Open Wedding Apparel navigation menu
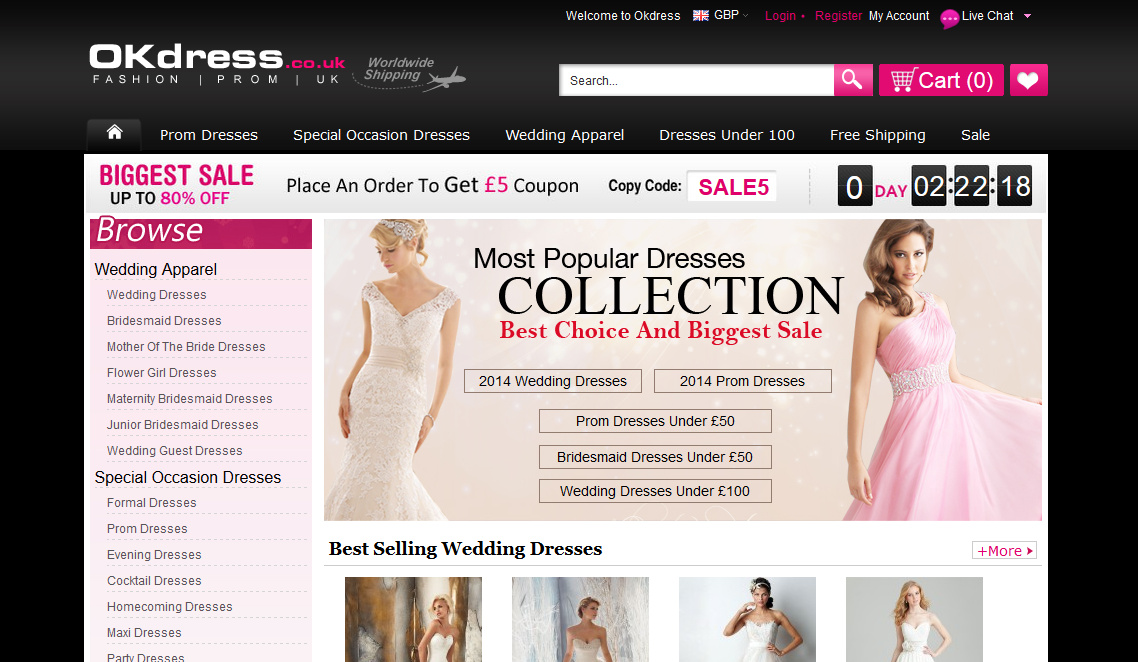 [565, 135]
